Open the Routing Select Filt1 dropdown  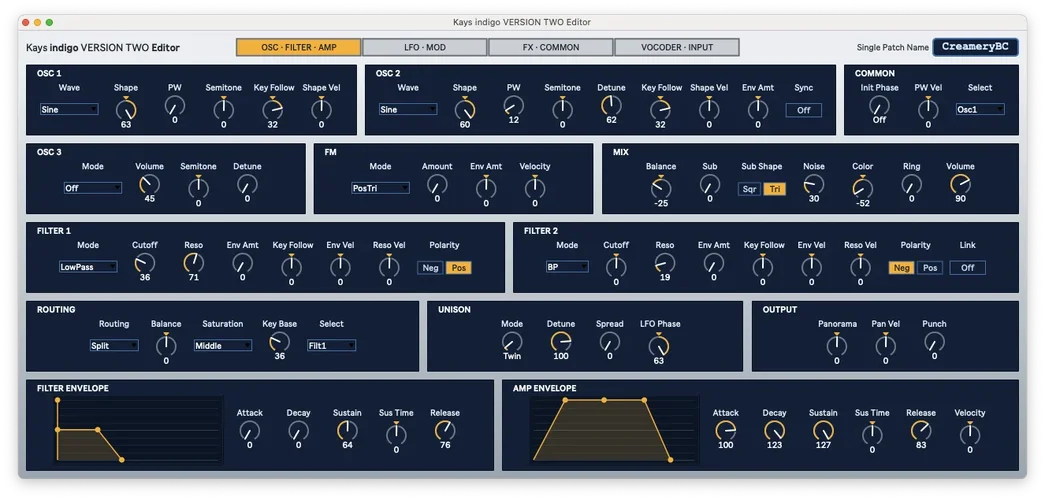[331, 345]
